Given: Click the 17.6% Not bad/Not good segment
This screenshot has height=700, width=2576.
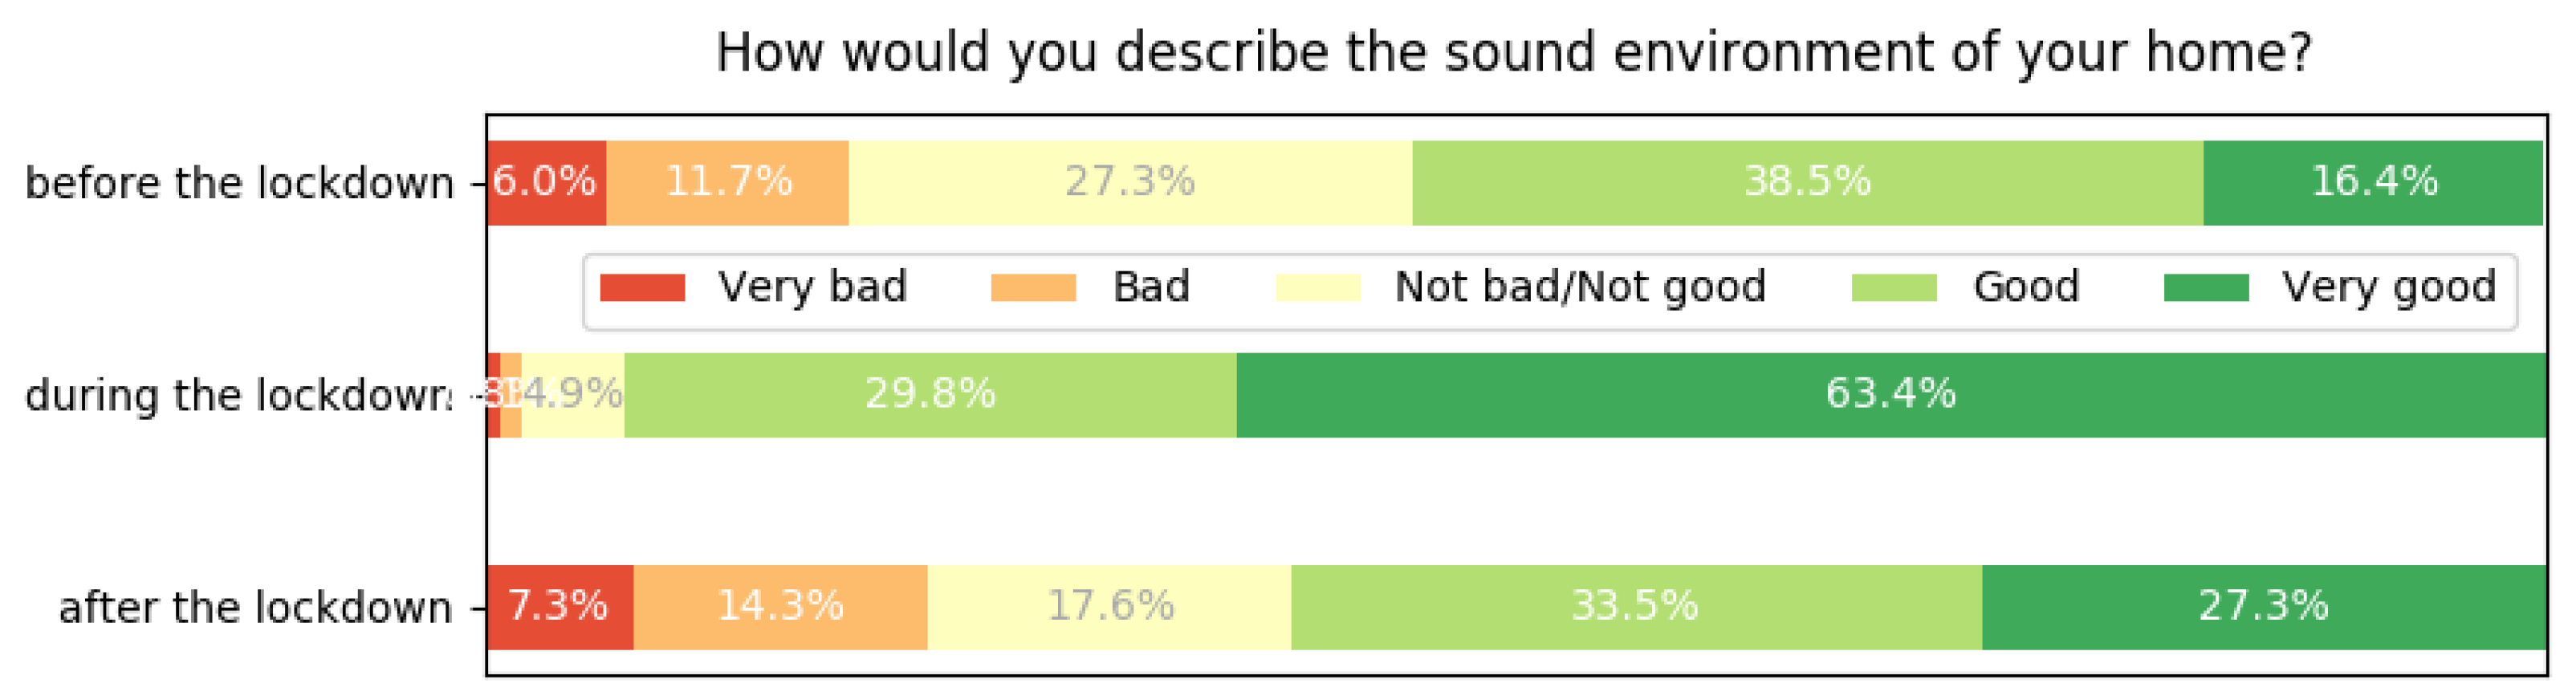Looking at the screenshot, I should click(x=1109, y=607).
